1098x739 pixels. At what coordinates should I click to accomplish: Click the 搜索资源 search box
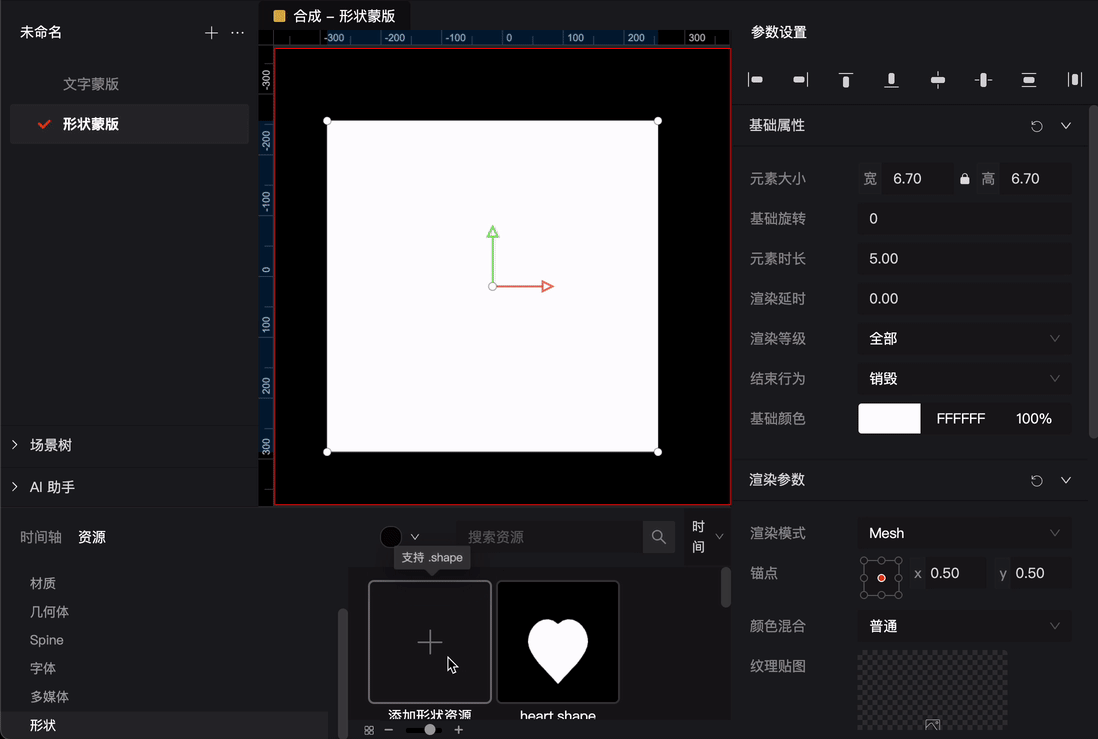(x=550, y=537)
